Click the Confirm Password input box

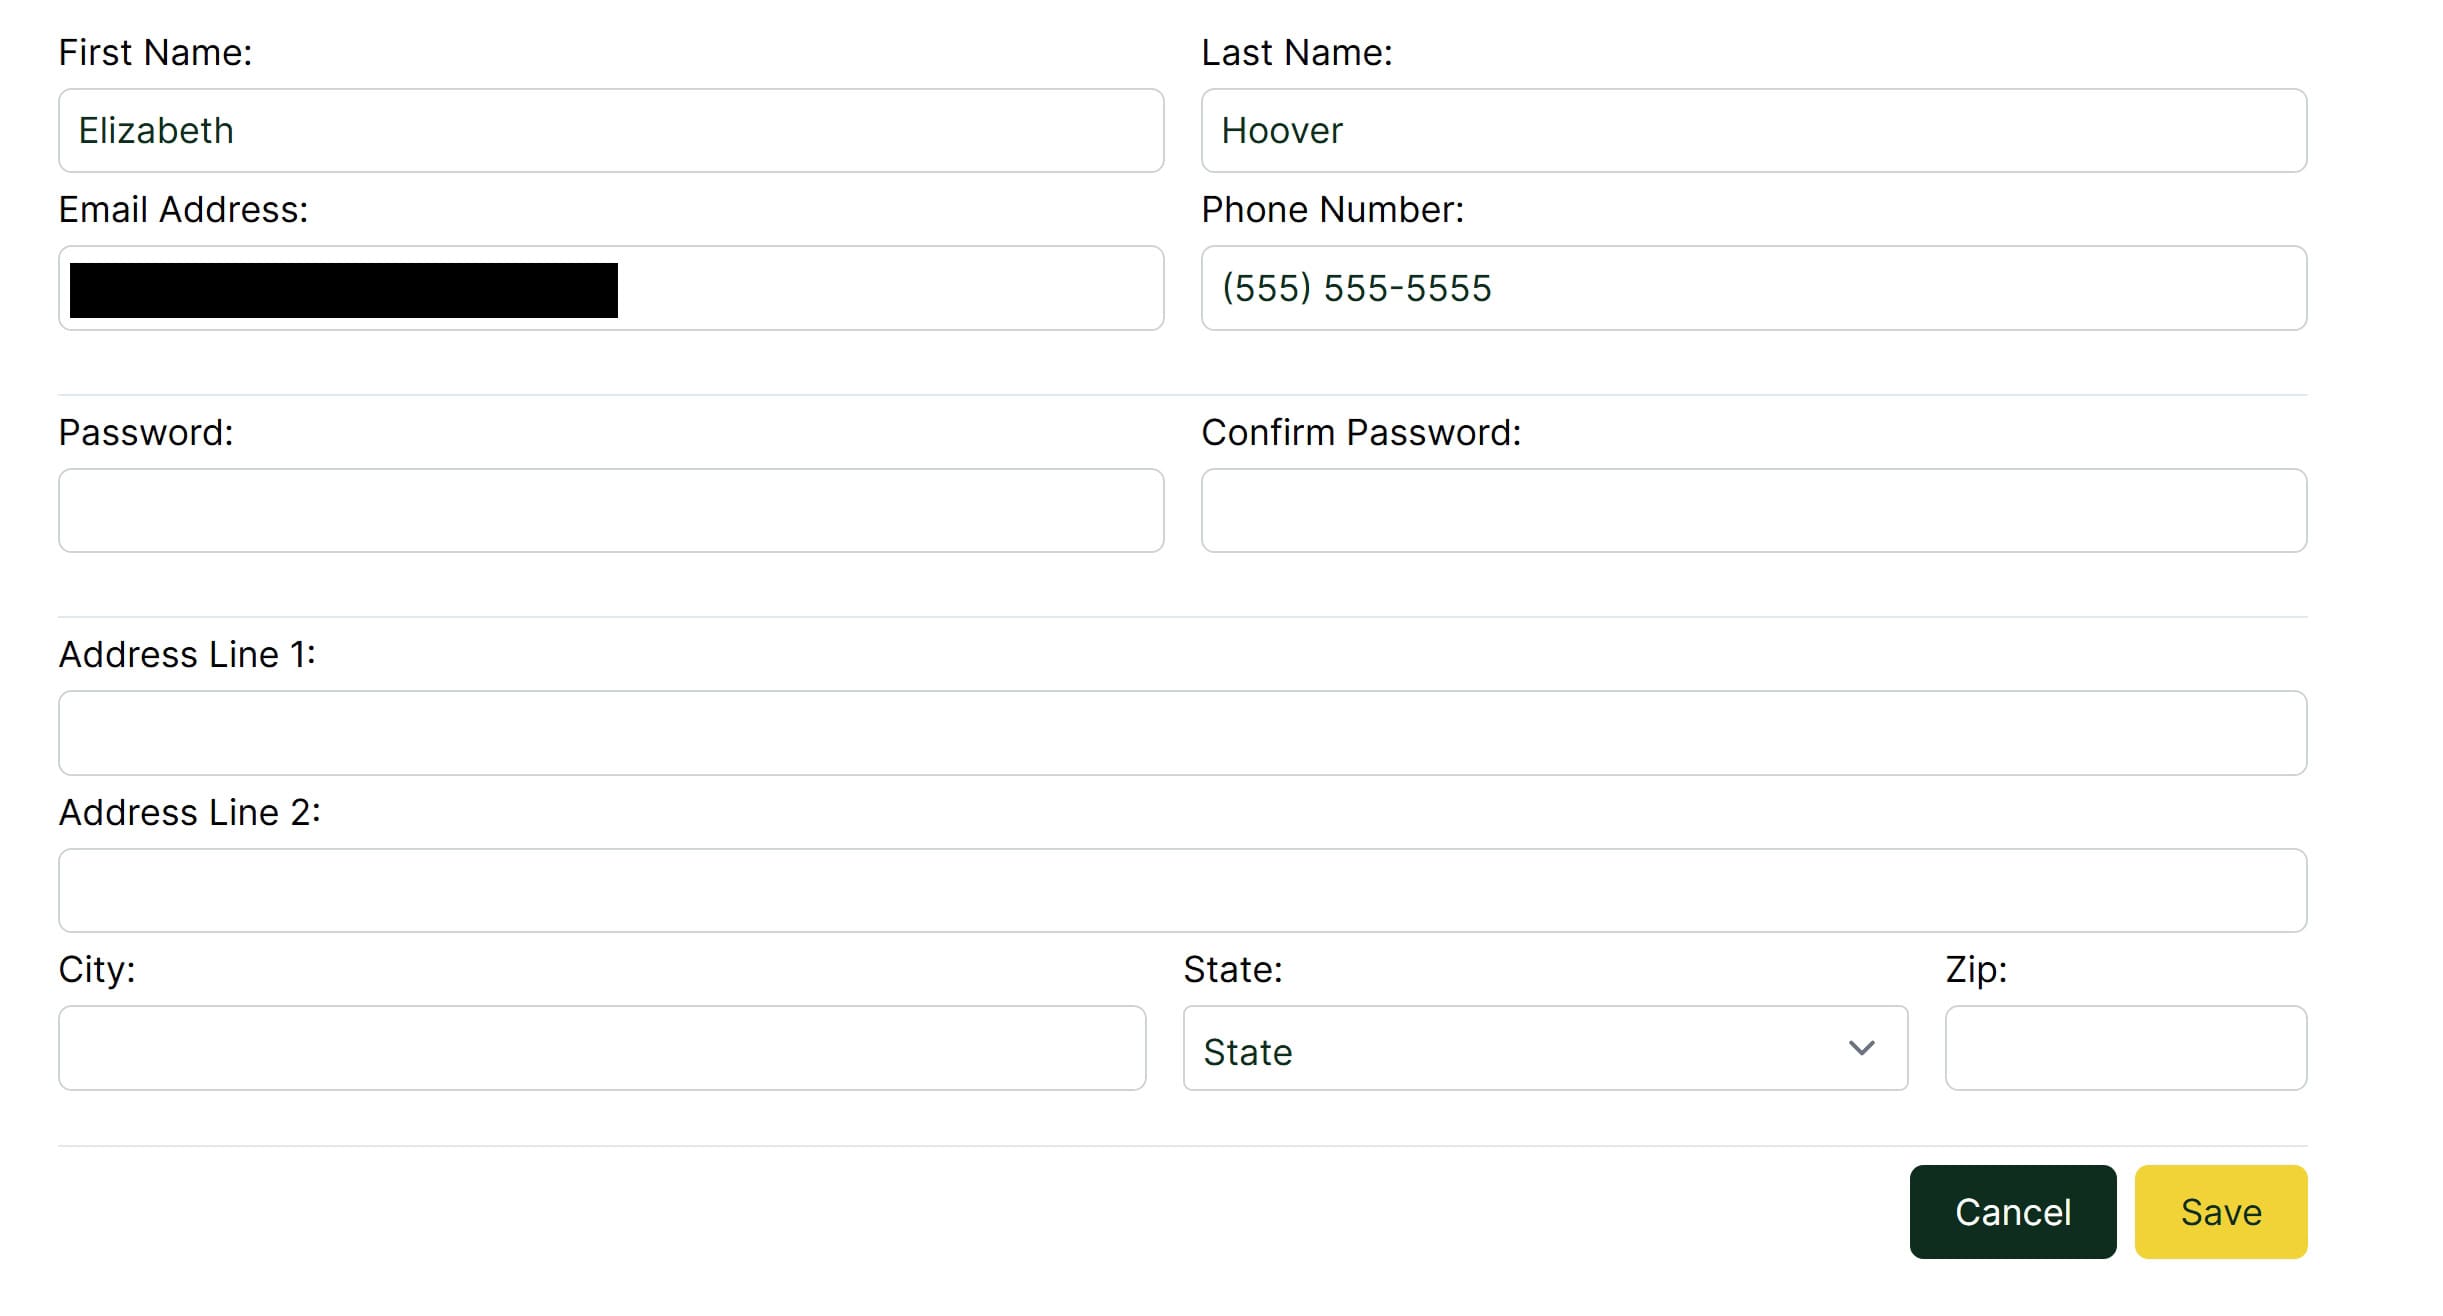[x=1753, y=511]
